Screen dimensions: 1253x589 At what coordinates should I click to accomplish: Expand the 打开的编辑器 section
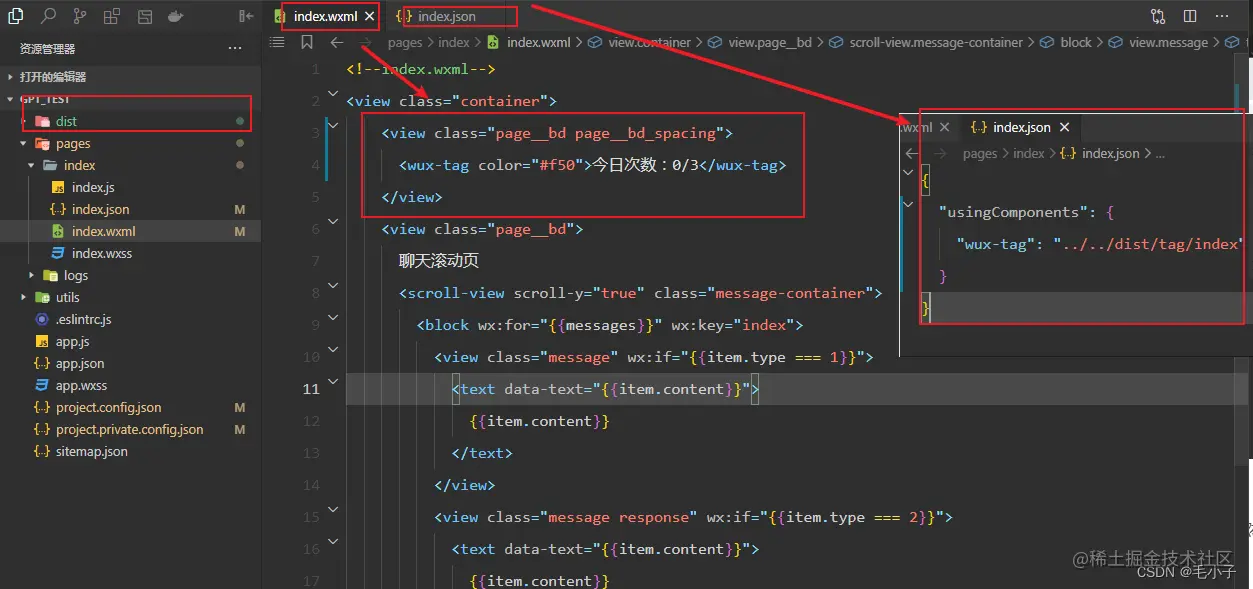click(x=53, y=77)
